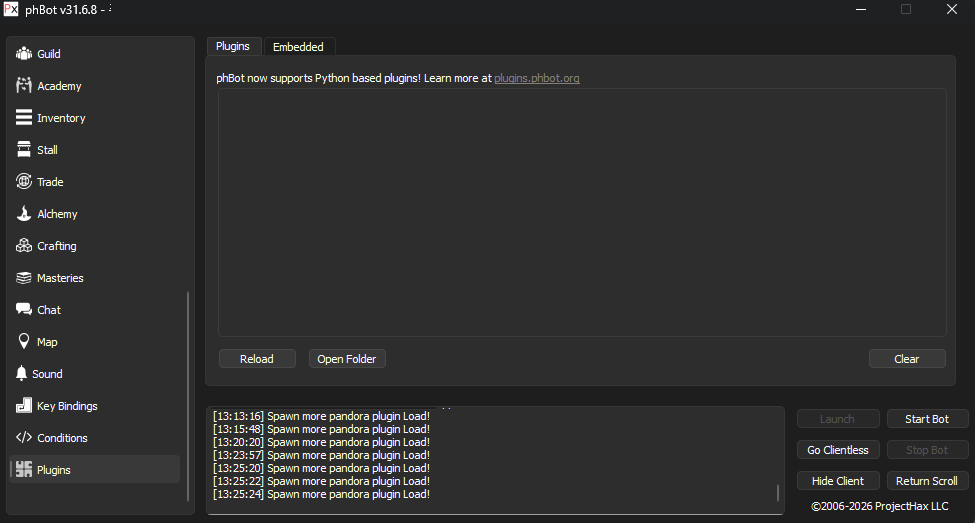Open the Crafting cubes icon
The image size is (975, 523).
coord(24,246)
